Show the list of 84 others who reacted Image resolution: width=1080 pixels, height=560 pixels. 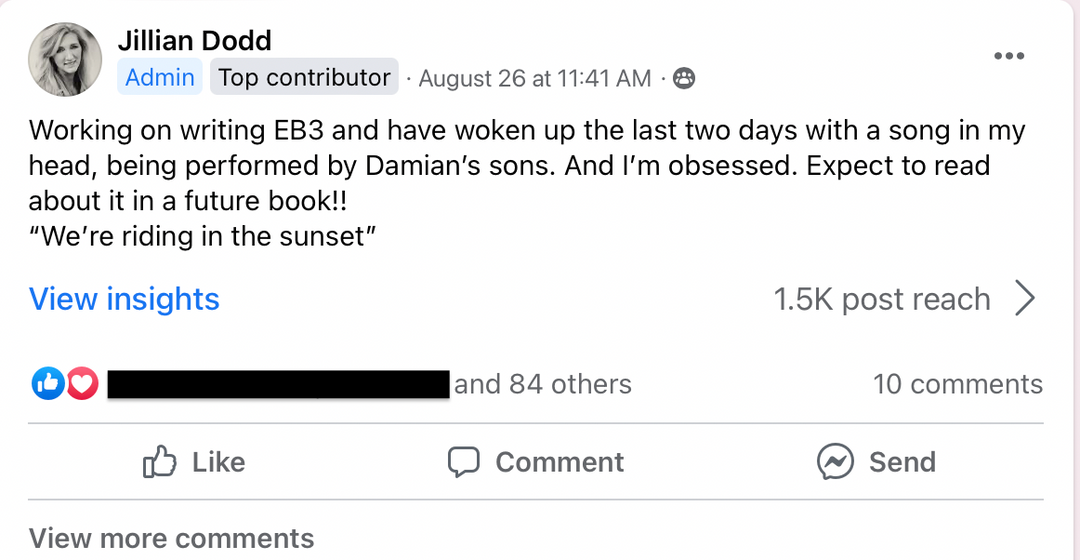coord(543,384)
